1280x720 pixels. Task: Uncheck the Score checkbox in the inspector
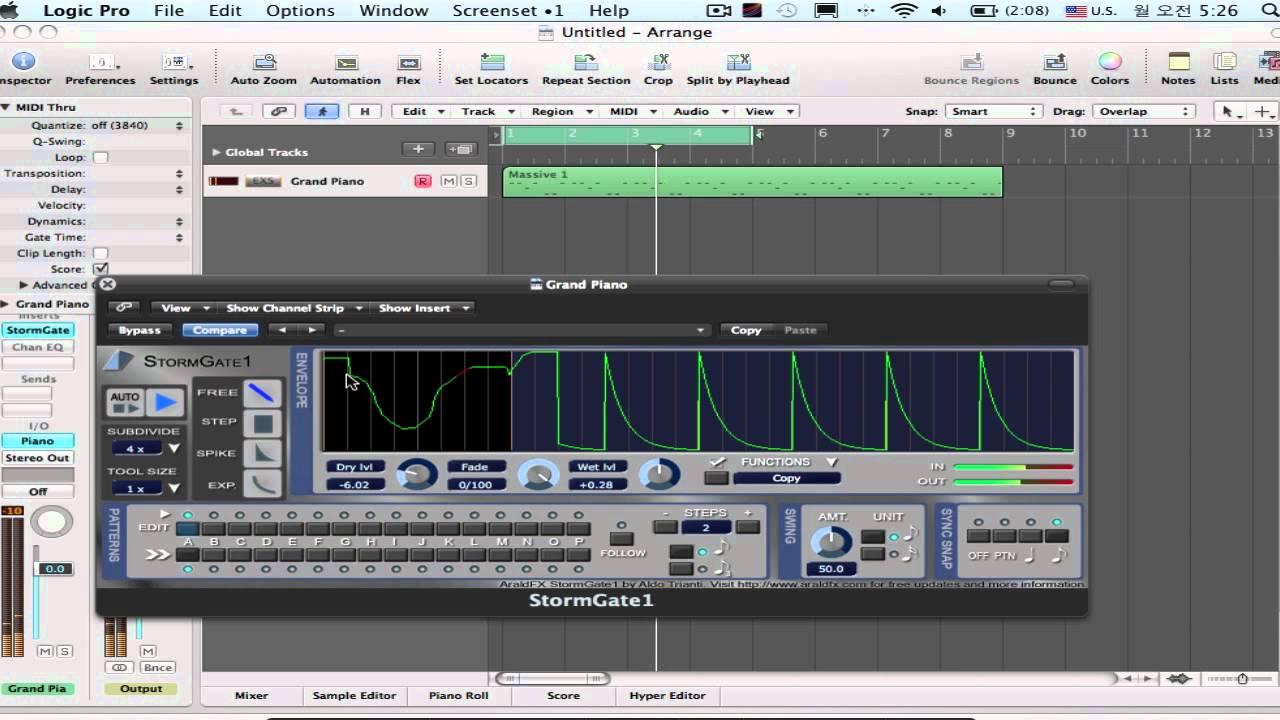100,269
